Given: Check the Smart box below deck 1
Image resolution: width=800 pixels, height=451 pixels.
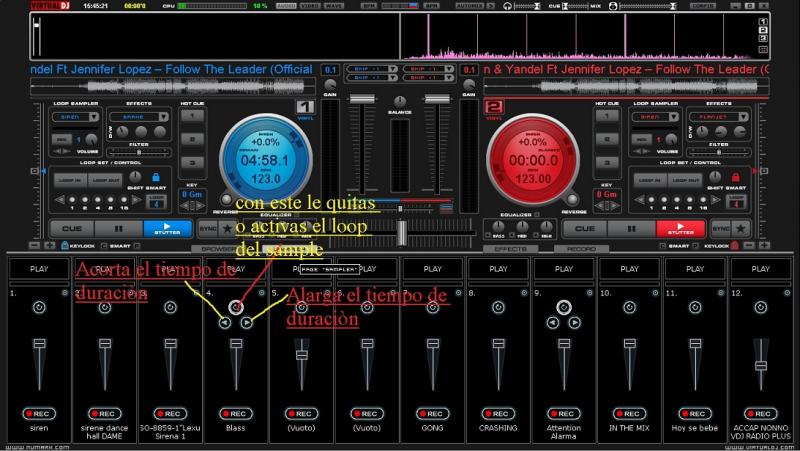Looking at the screenshot, I should point(104,246).
